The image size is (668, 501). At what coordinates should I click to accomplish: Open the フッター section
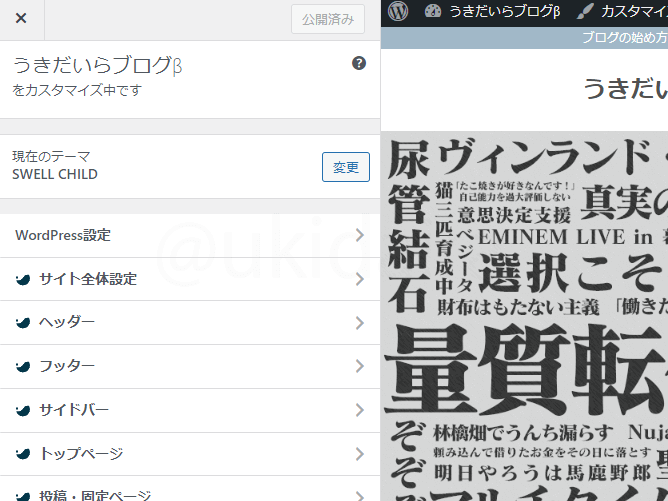tap(190, 366)
